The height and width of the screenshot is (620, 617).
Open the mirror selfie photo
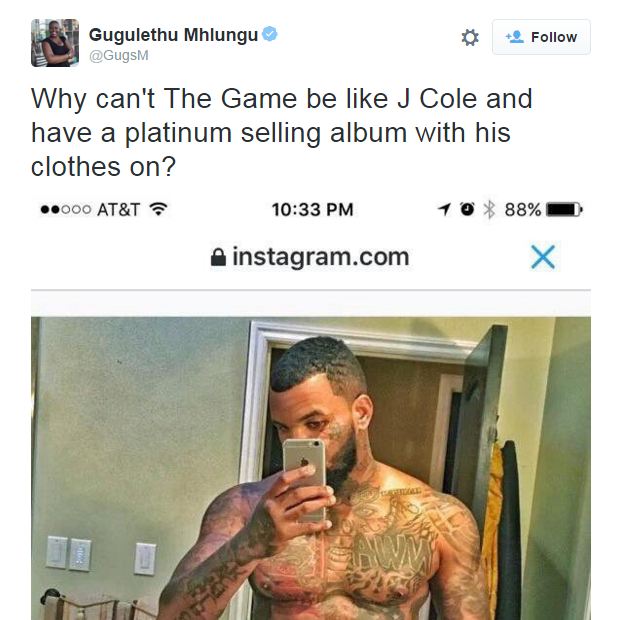311,468
